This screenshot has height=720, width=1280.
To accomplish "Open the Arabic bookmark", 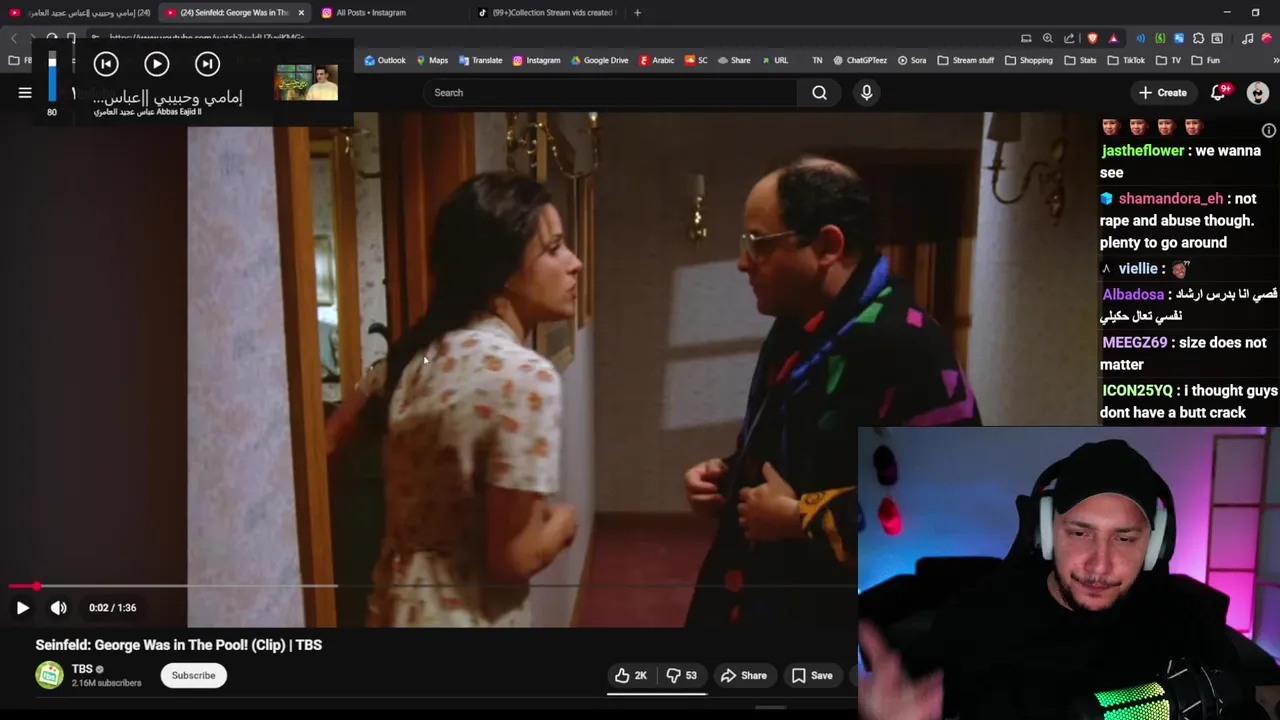I will pos(656,60).
